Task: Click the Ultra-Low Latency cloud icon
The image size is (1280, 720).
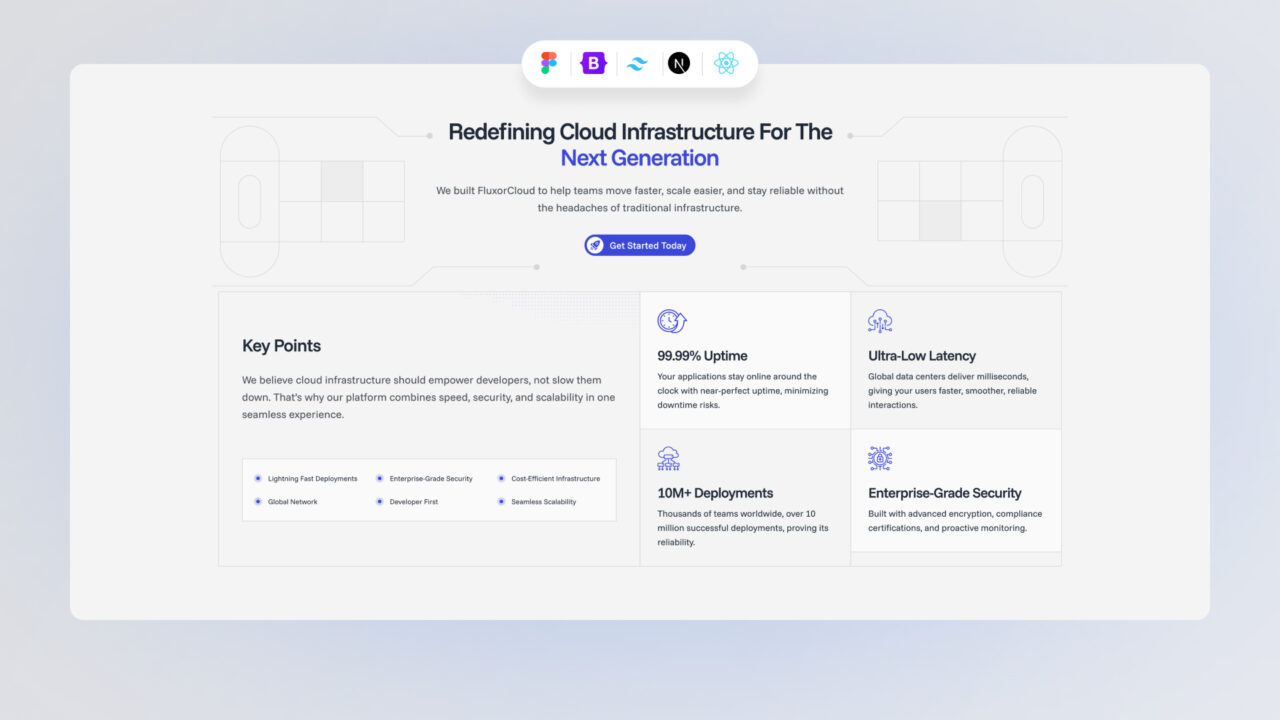Action: [x=880, y=321]
